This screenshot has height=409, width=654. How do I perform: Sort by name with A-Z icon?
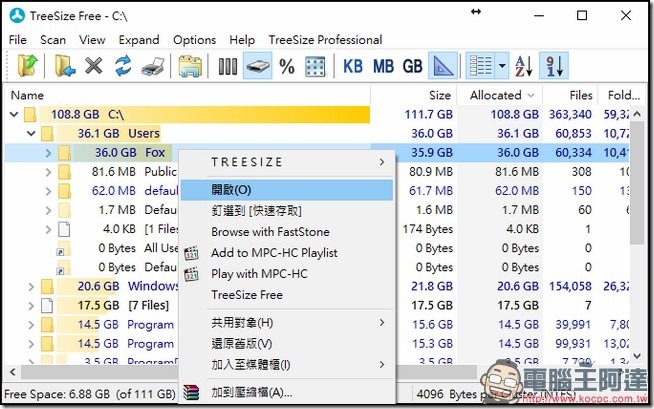pyautogui.click(x=523, y=66)
